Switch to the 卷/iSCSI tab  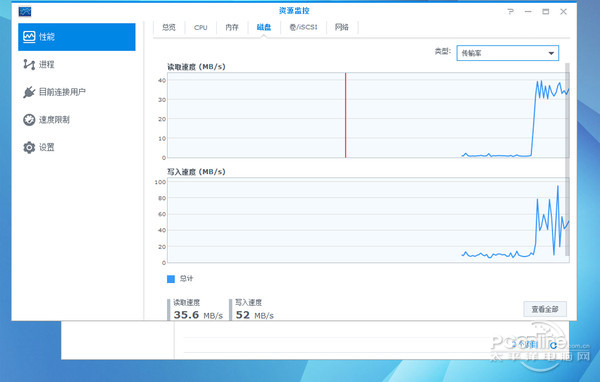point(303,27)
